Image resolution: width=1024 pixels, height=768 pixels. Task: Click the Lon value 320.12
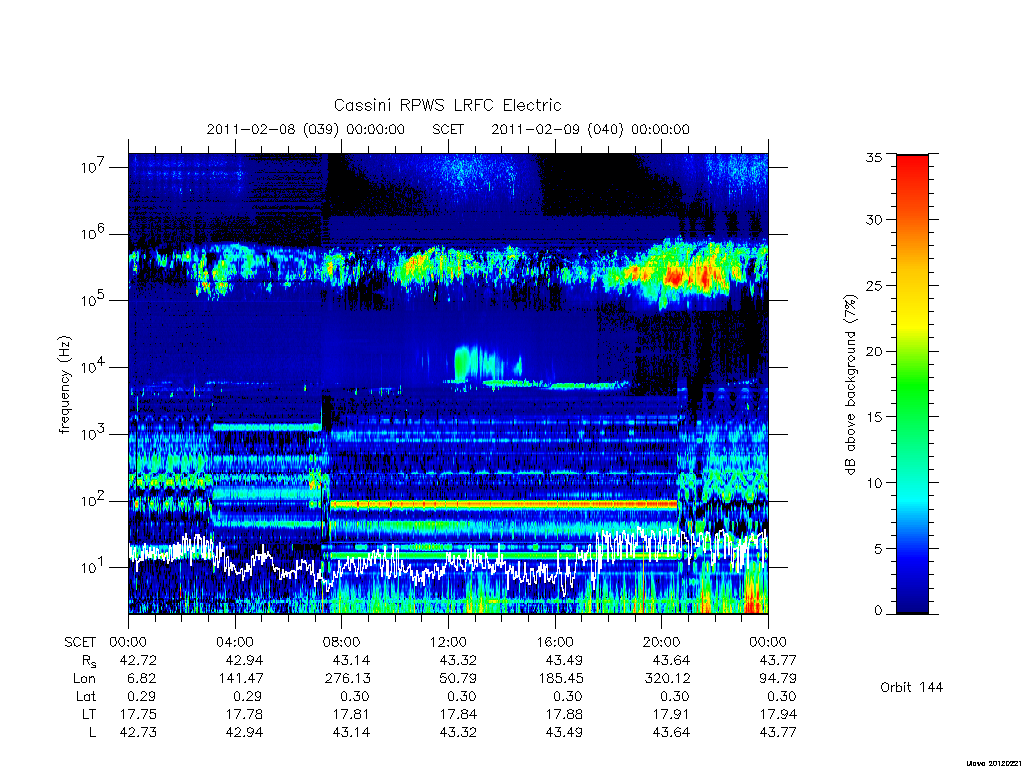pyautogui.click(x=667, y=679)
